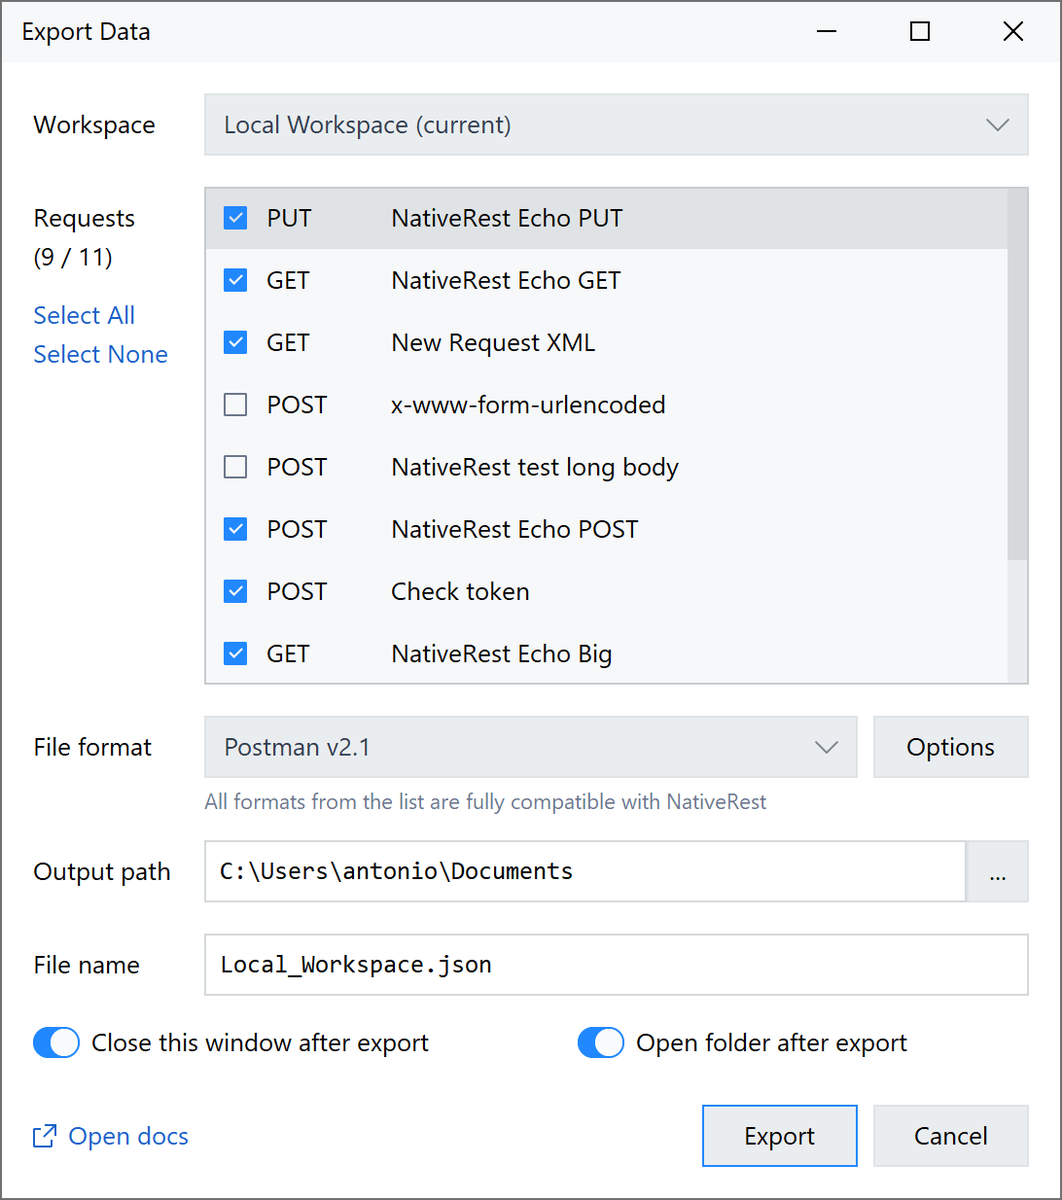Select NativeRest test long body text

(x=535, y=467)
